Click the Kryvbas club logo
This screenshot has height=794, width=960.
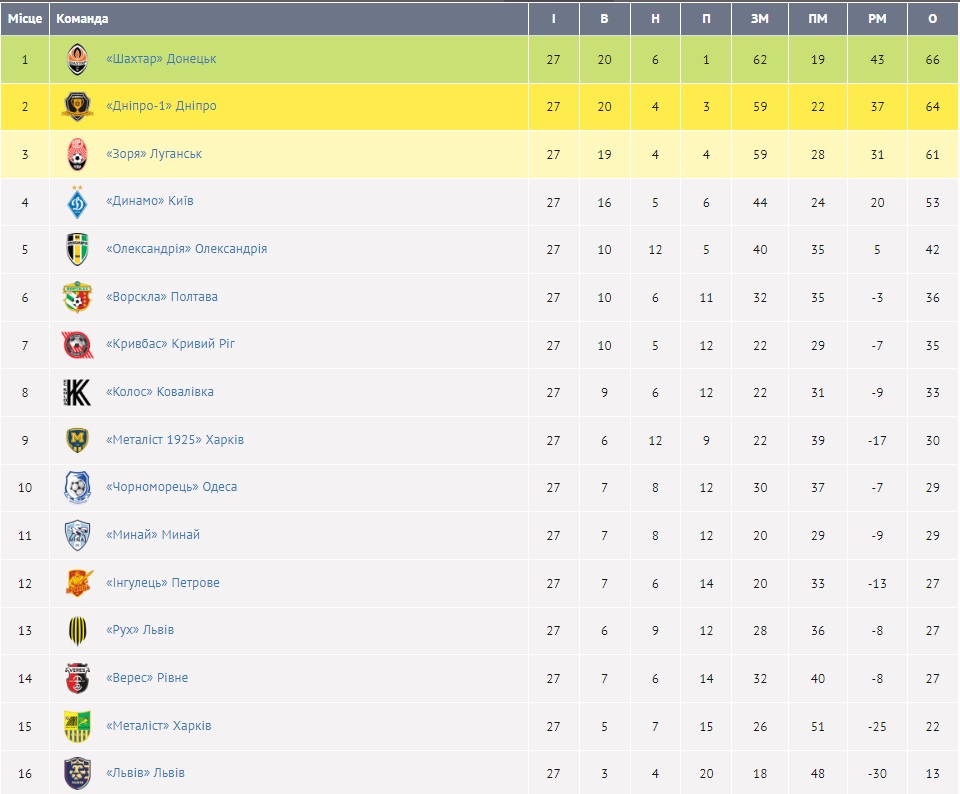[77, 345]
